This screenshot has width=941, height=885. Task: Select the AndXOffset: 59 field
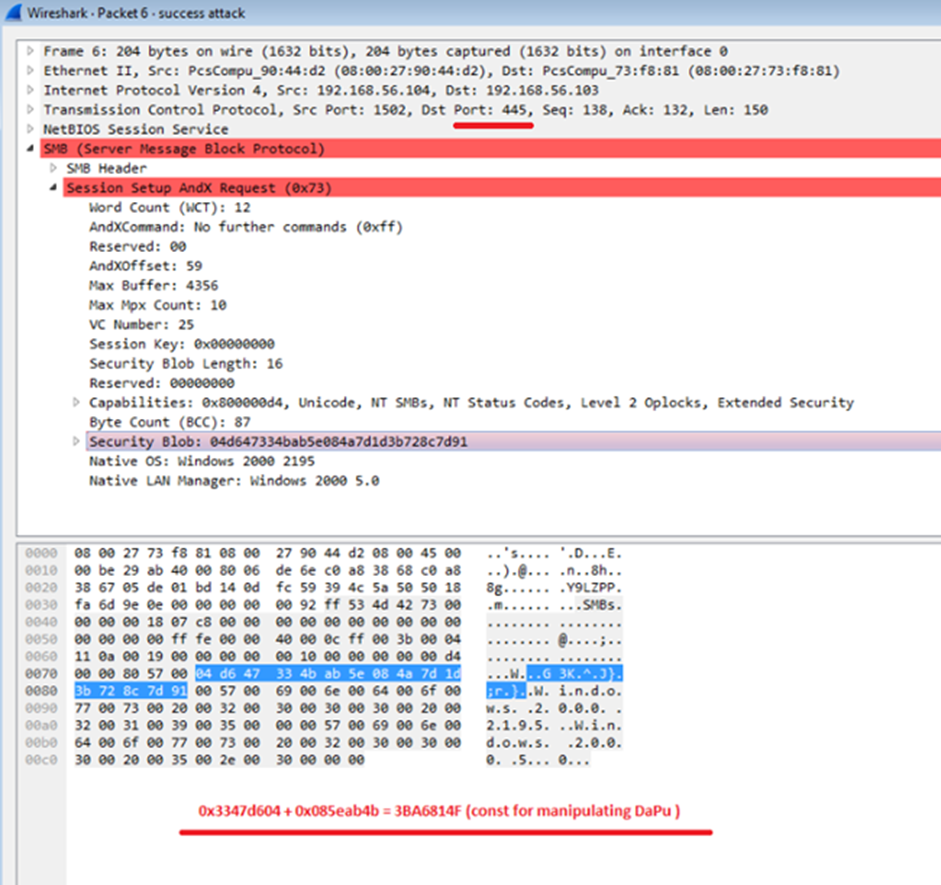point(145,266)
